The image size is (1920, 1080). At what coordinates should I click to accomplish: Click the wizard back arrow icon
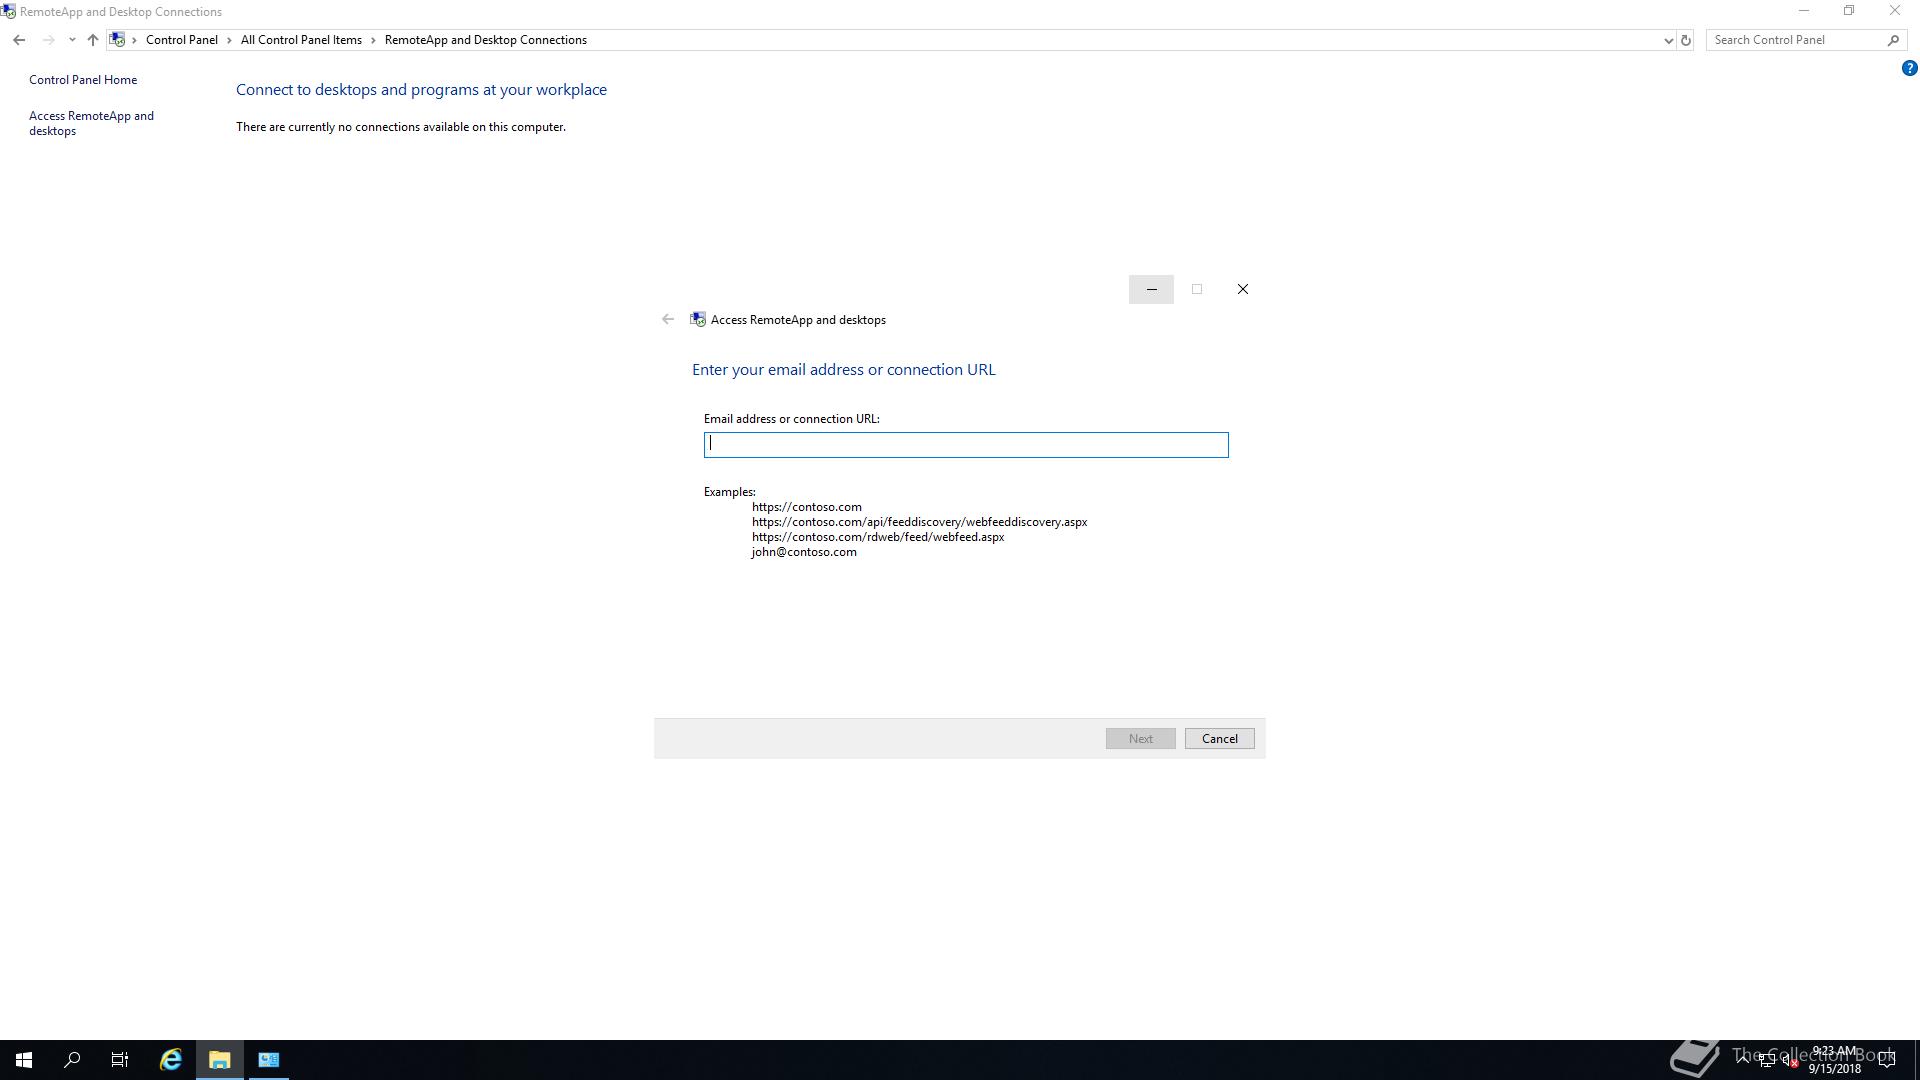668,320
